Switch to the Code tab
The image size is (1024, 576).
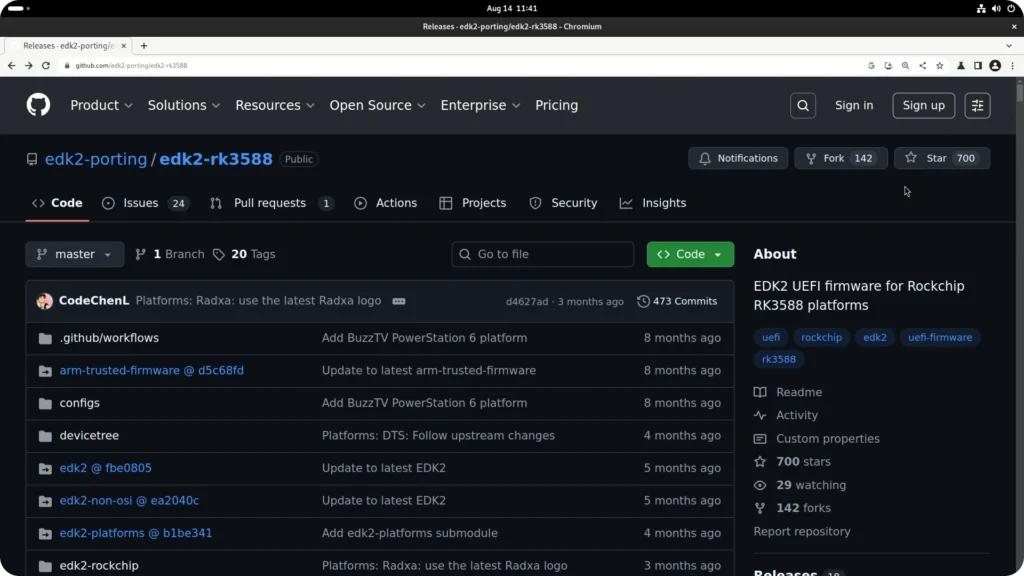tap(57, 203)
